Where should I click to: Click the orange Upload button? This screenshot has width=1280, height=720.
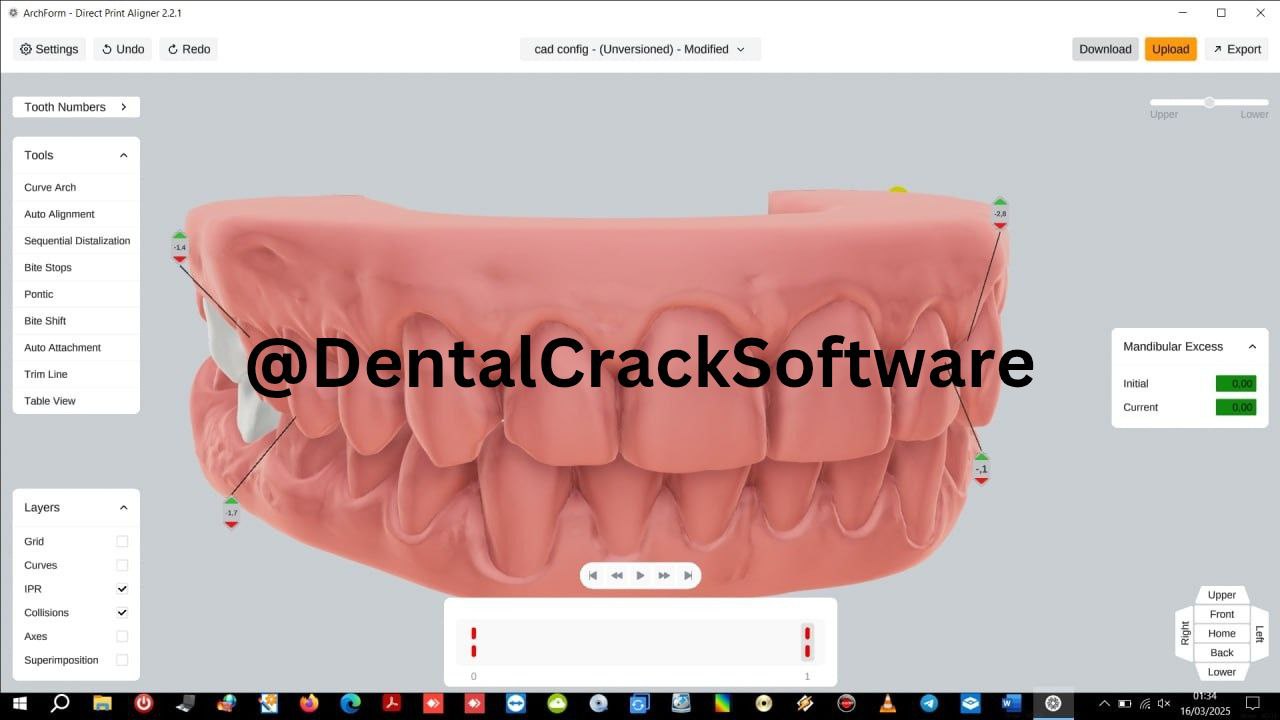pos(1171,49)
